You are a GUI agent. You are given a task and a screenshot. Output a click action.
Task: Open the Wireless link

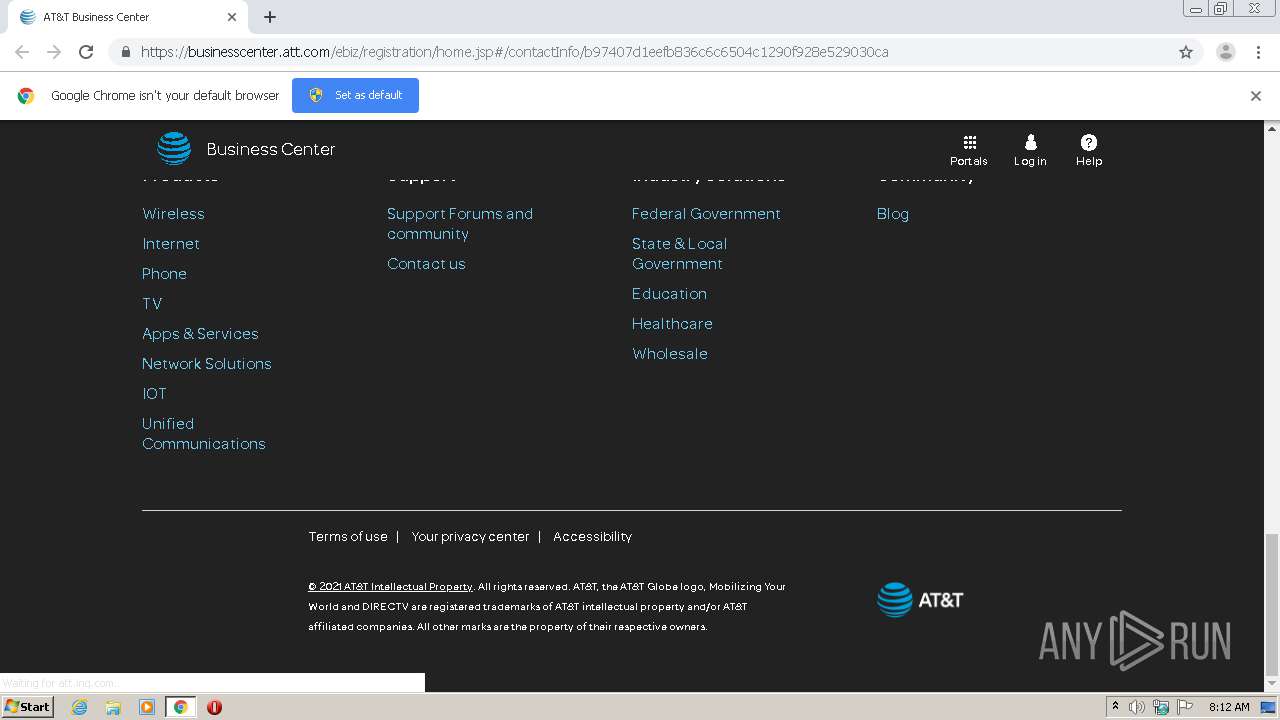point(173,214)
